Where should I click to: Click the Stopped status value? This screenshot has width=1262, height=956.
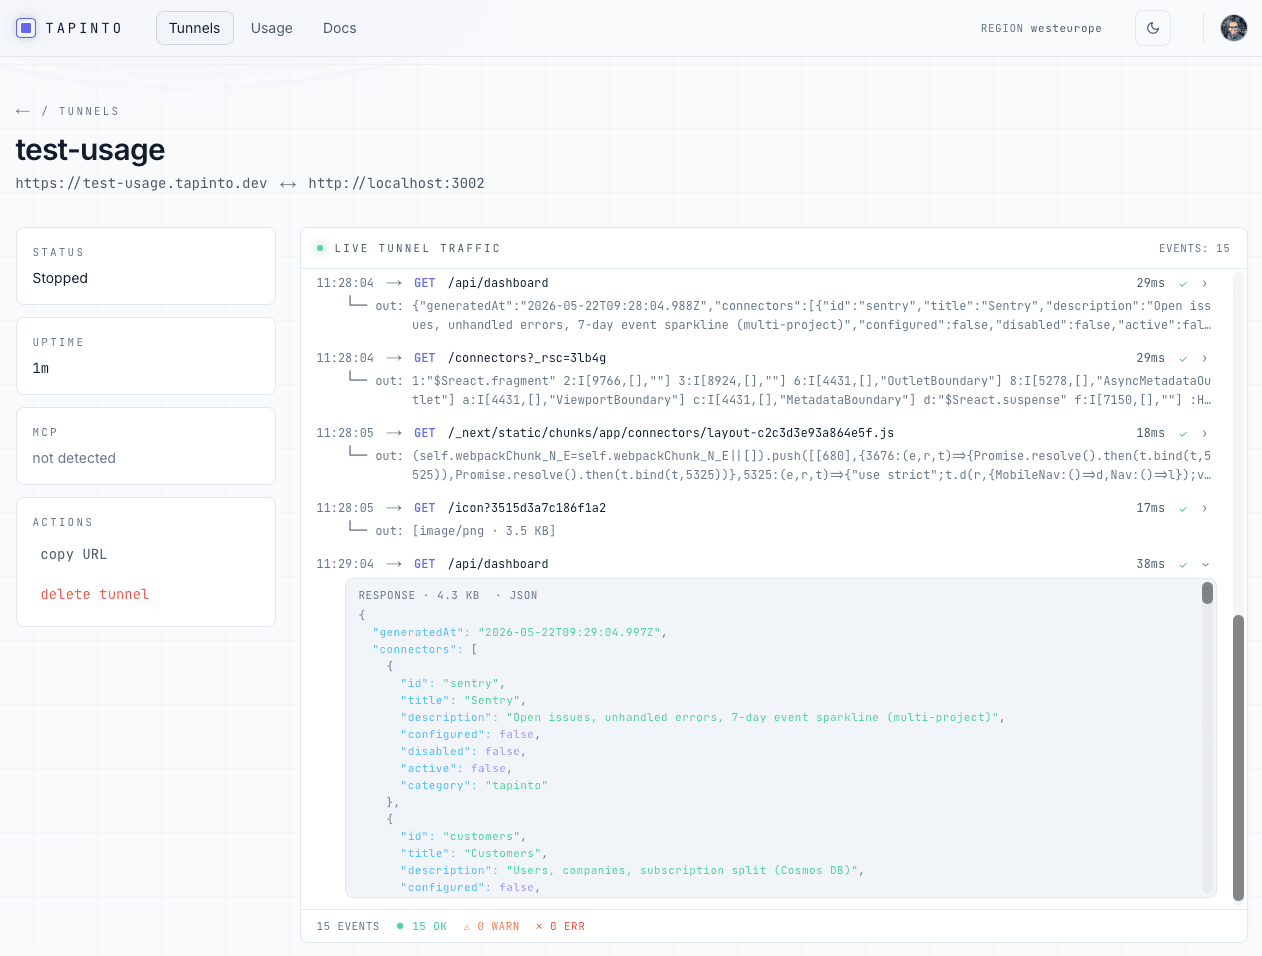point(60,278)
